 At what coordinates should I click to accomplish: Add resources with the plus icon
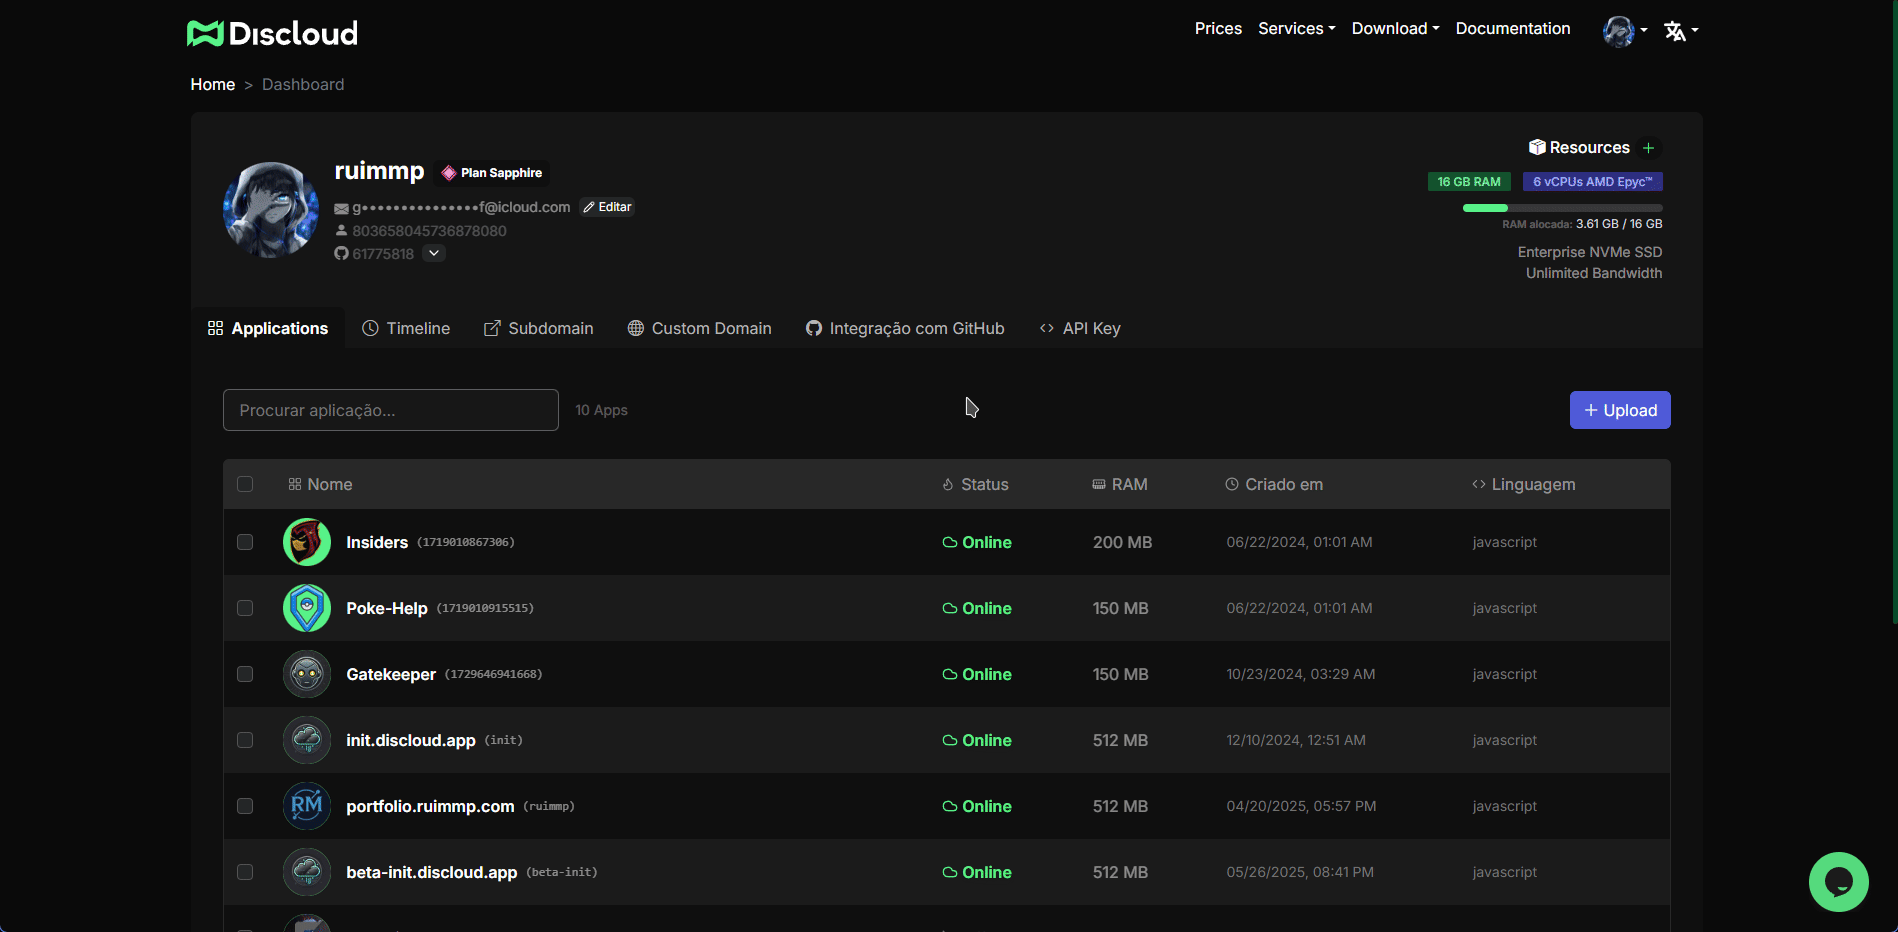pos(1649,148)
